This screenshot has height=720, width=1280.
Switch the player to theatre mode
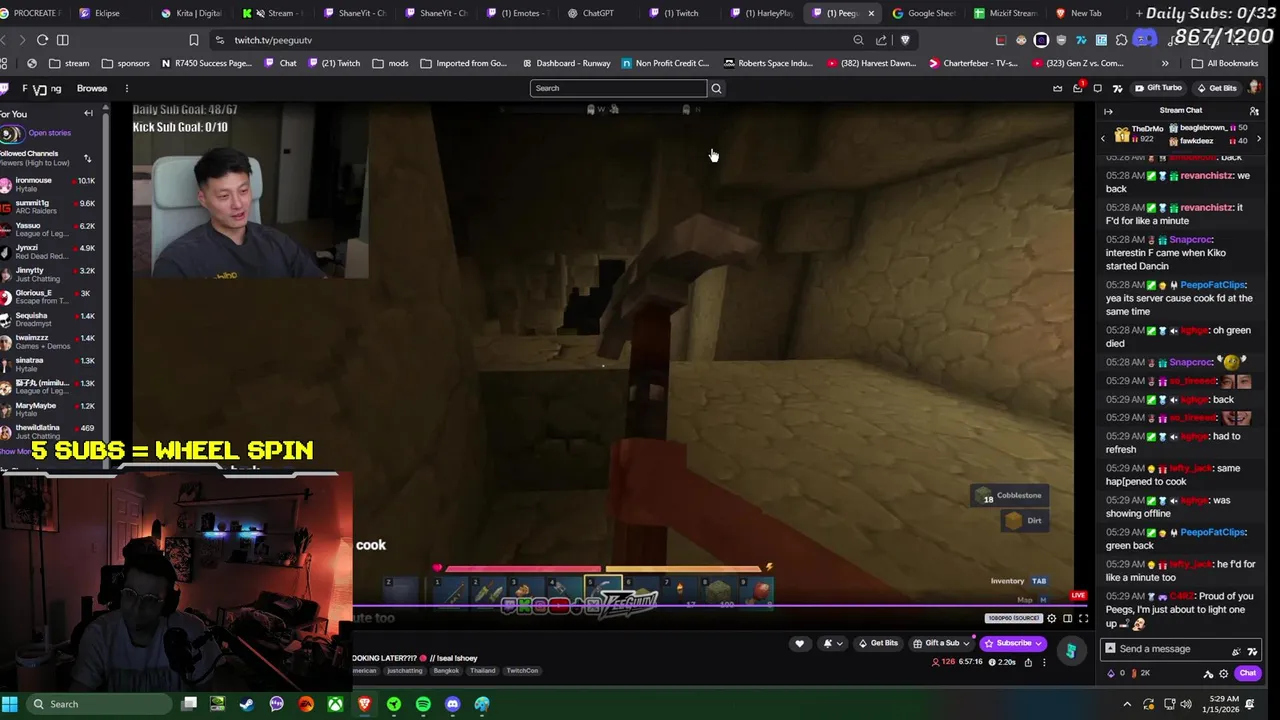tap(1067, 618)
